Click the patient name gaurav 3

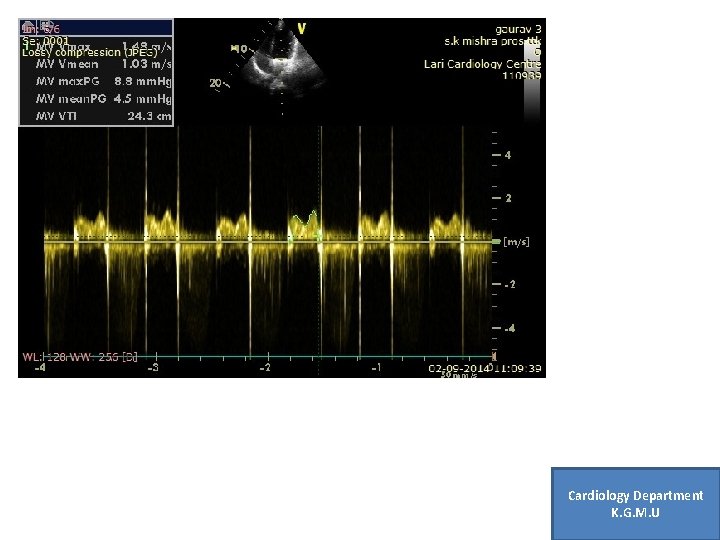point(518,29)
